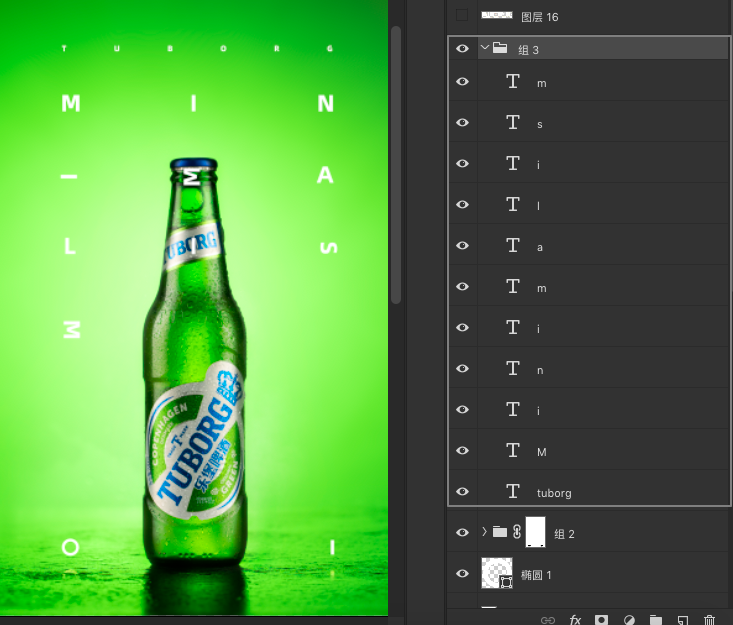Click the T type icon of layer a
The height and width of the screenshot is (625, 733).
click(513, 245)
